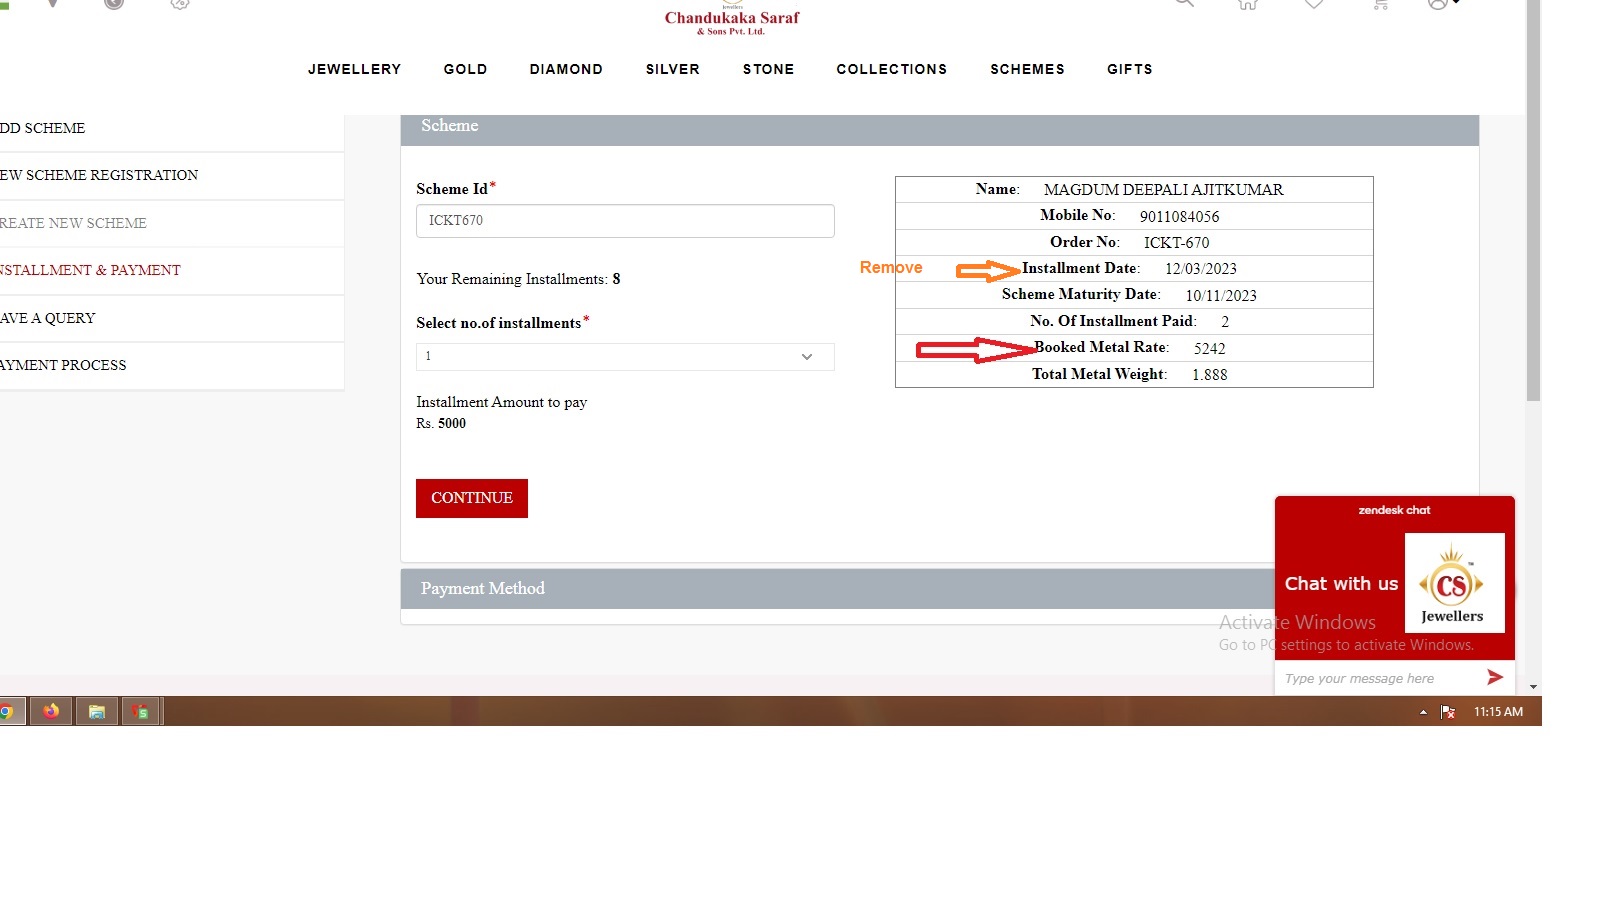
Task: Open the STONE menu
Action: pos(768,69)
